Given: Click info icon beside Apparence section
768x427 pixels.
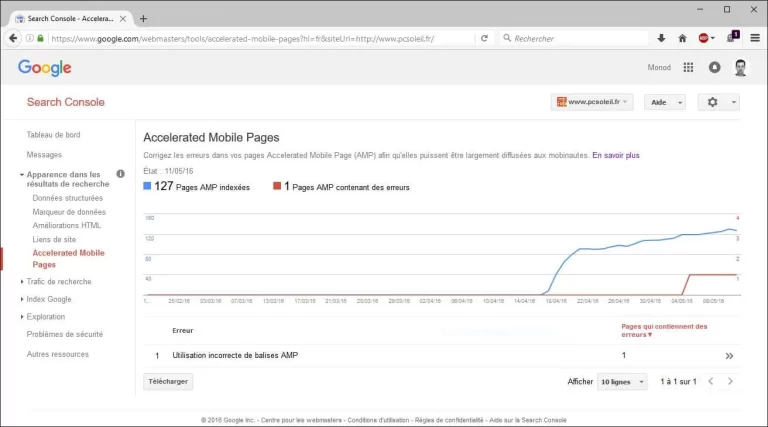Looking at the screenshot, I should point(120,174).
